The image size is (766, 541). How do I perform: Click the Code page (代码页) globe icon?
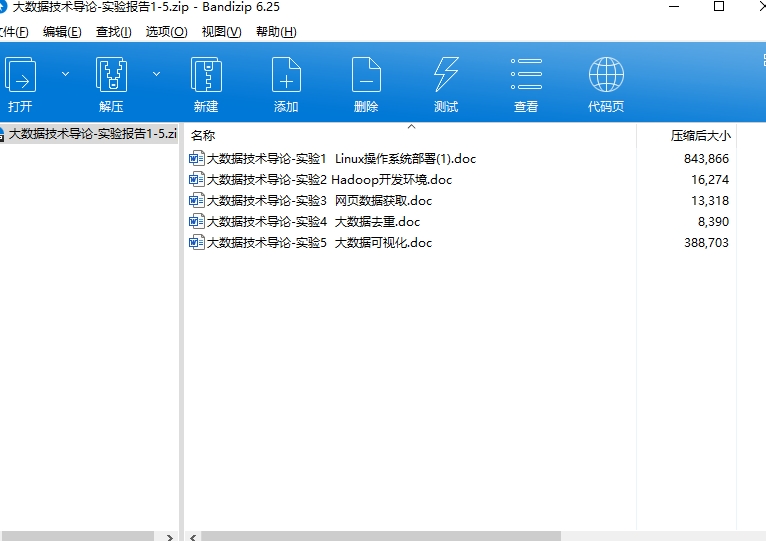pyautogui.click(x=606, y=74)
